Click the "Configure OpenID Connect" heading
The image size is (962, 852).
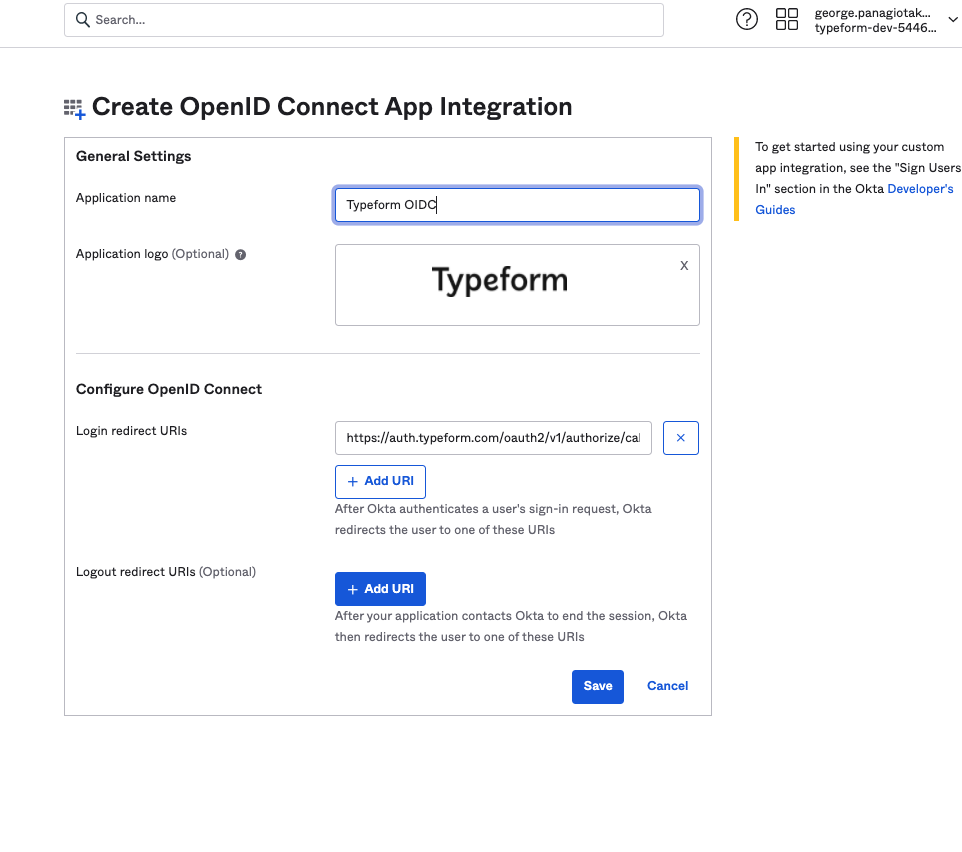point(169,390)
